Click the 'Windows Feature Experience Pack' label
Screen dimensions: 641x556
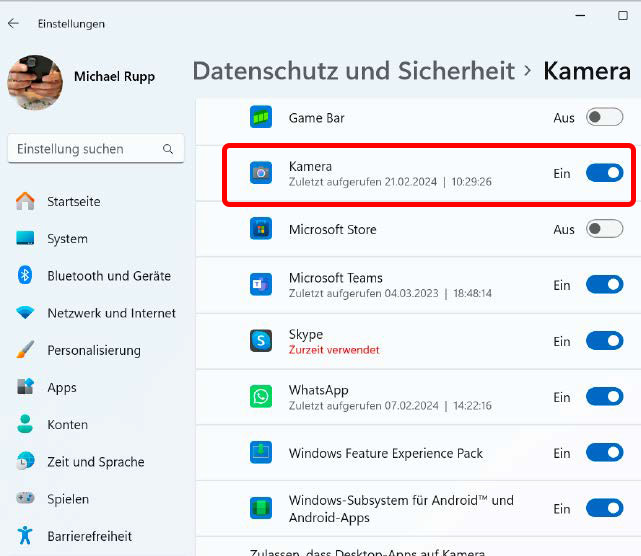pos(385,453)
